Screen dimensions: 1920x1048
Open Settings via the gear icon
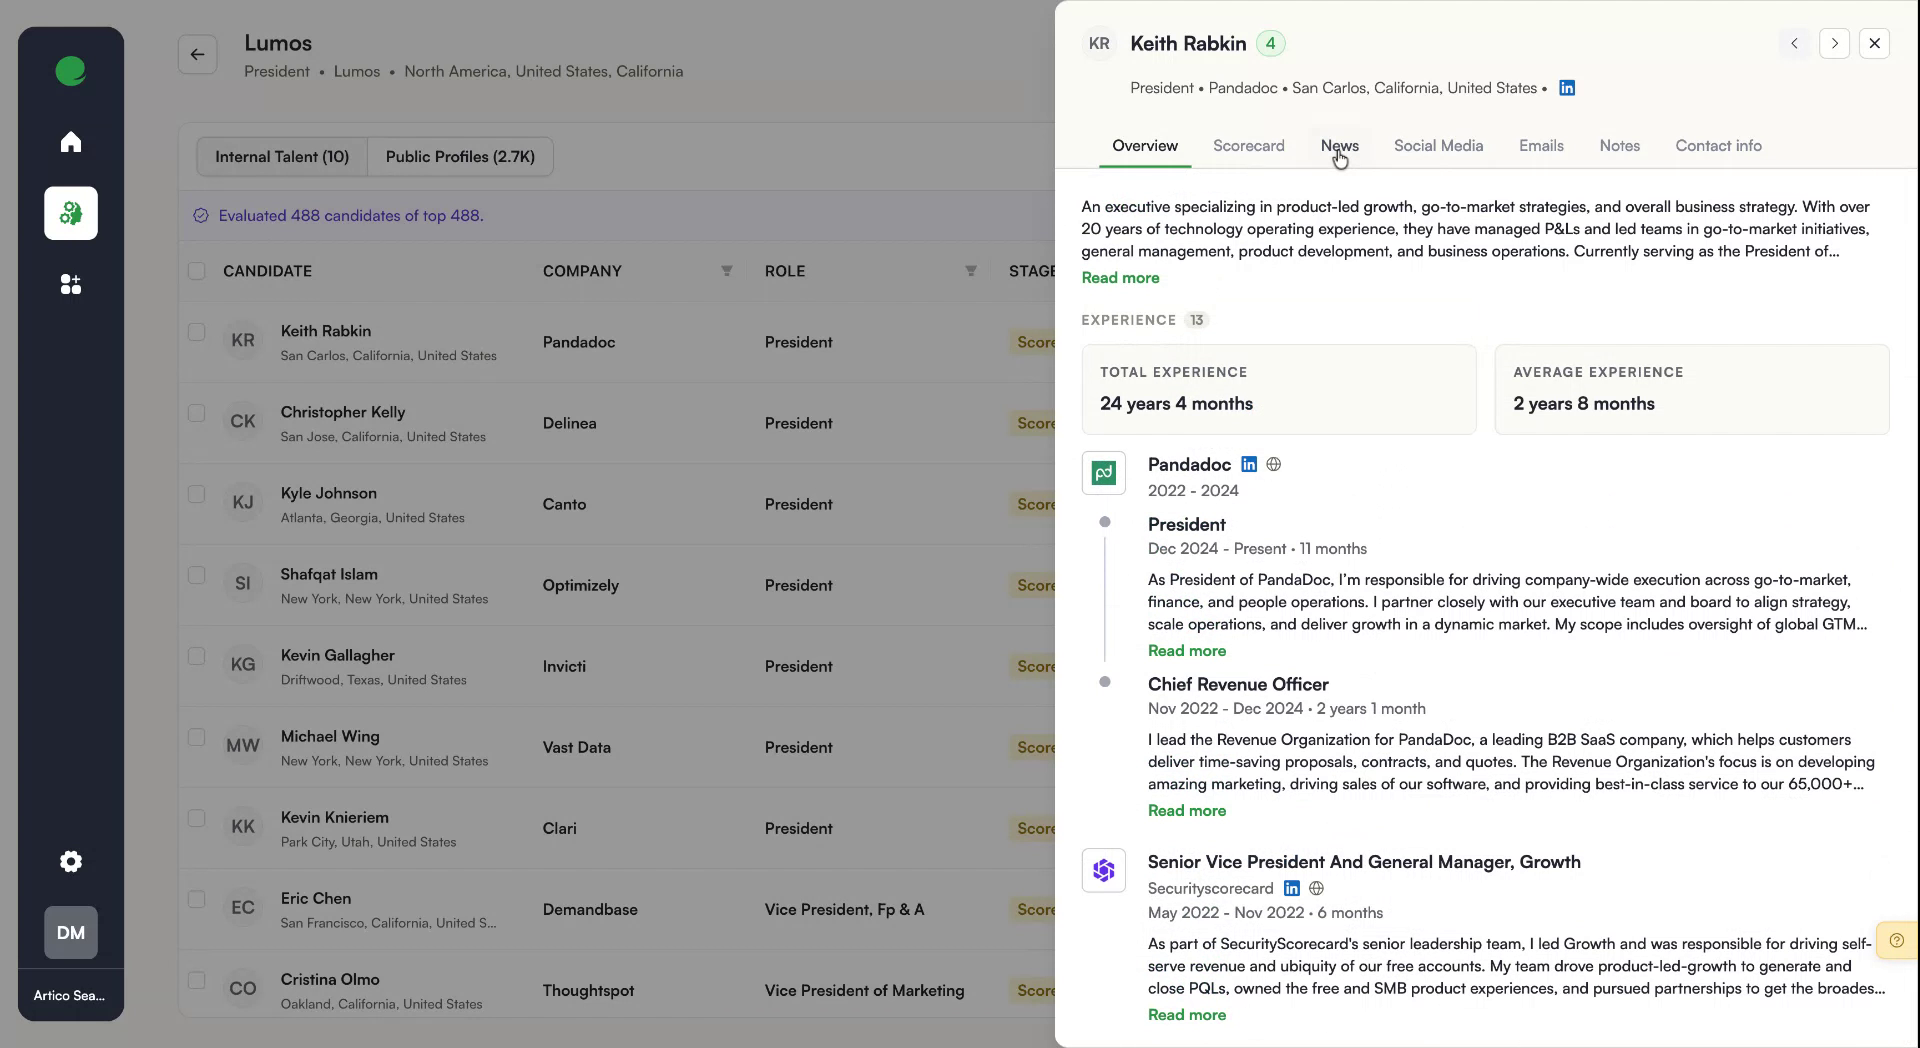pos(70,861)
